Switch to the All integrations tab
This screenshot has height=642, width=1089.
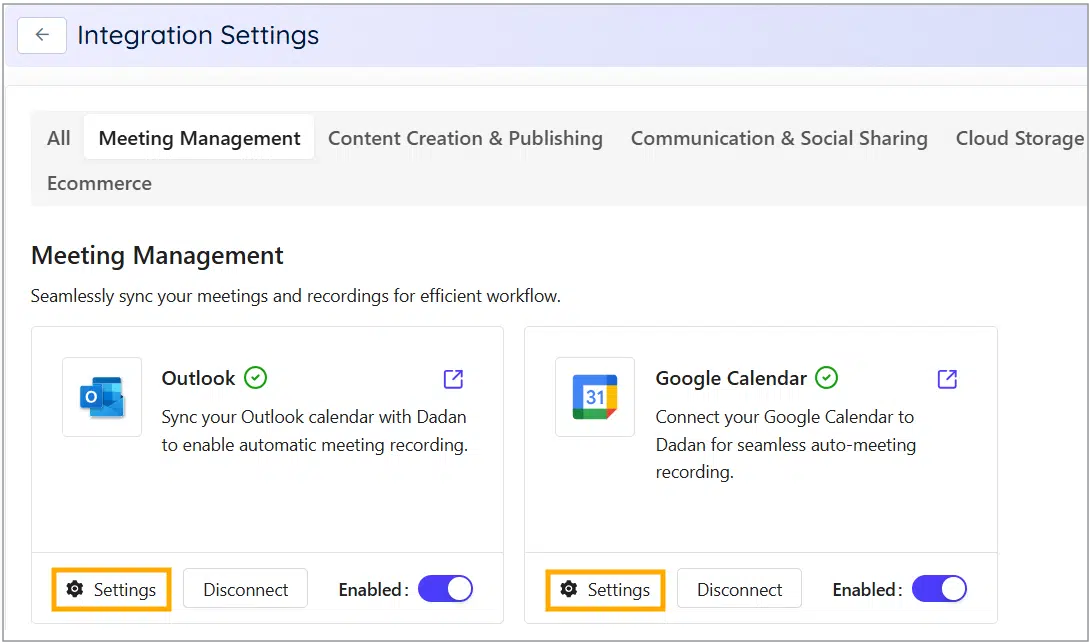click(x=58, y=138)
